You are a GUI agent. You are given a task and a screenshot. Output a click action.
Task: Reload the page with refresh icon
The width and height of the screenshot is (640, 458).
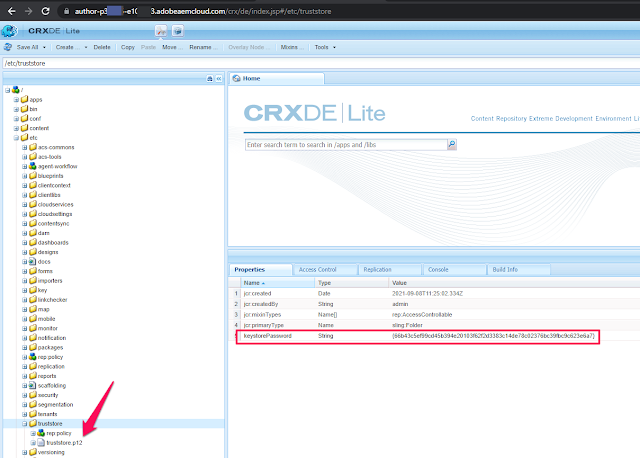click(x=45, y=11)
